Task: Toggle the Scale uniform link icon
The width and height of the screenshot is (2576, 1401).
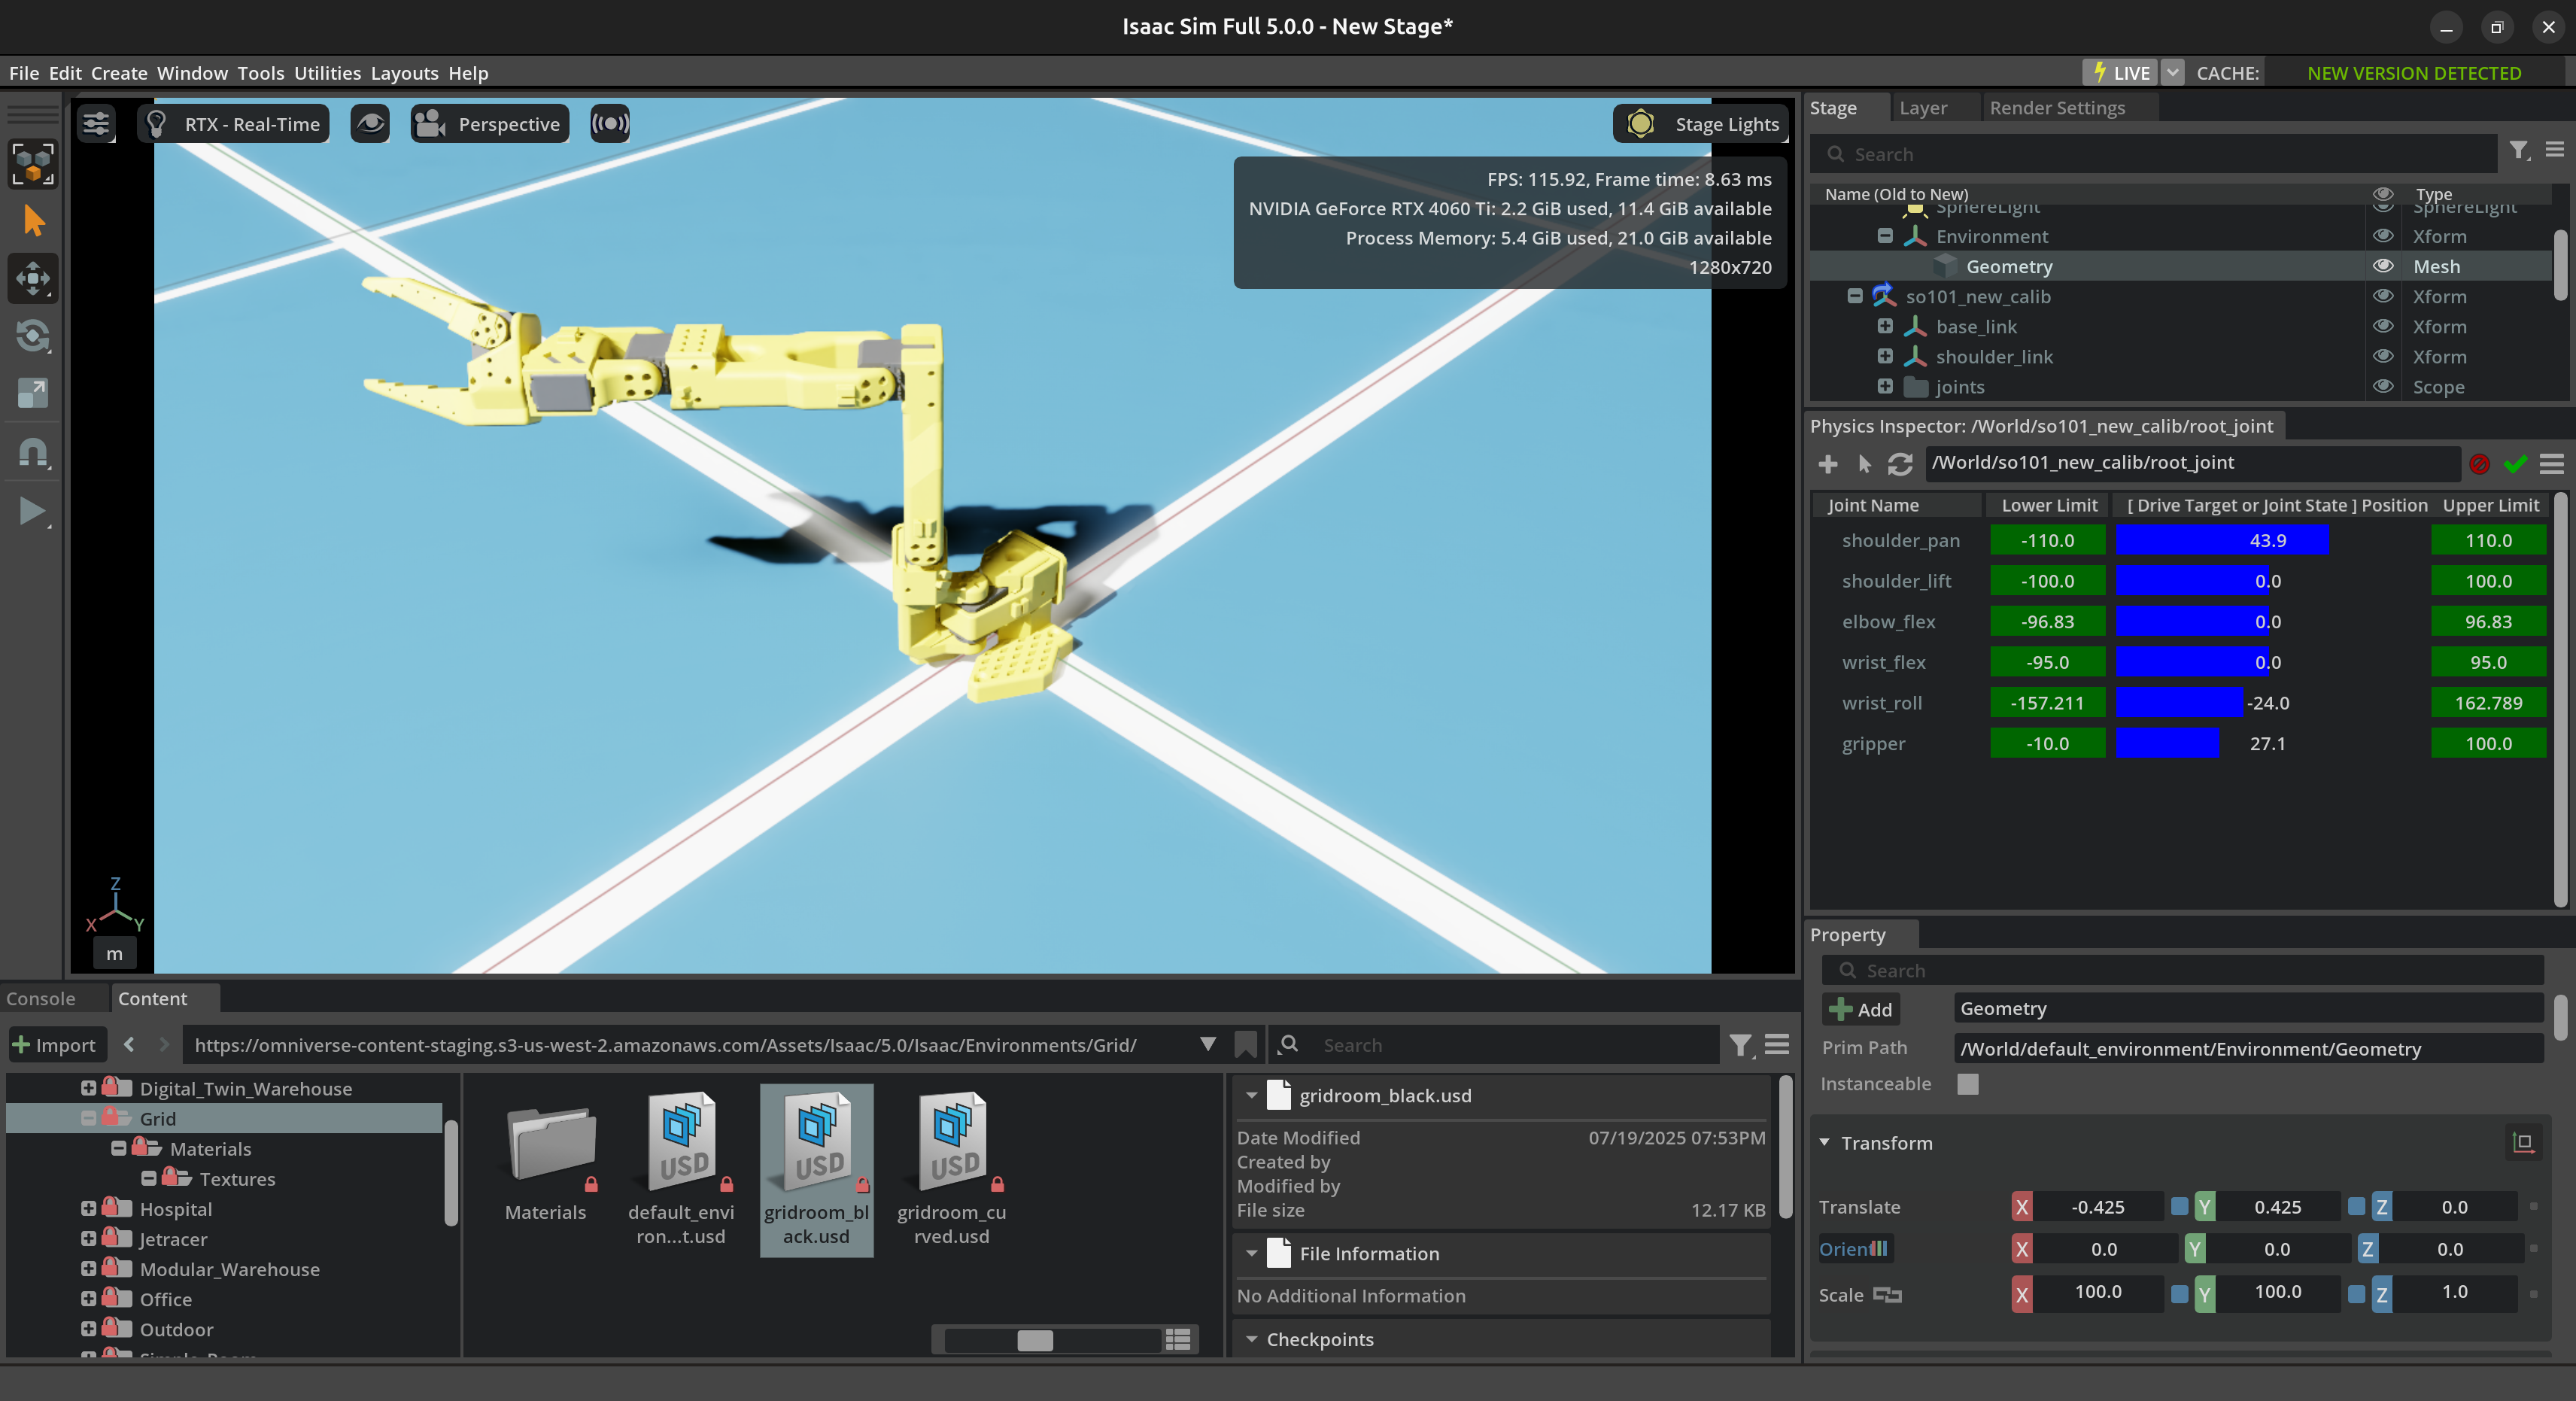Action: point(1887,1294)
